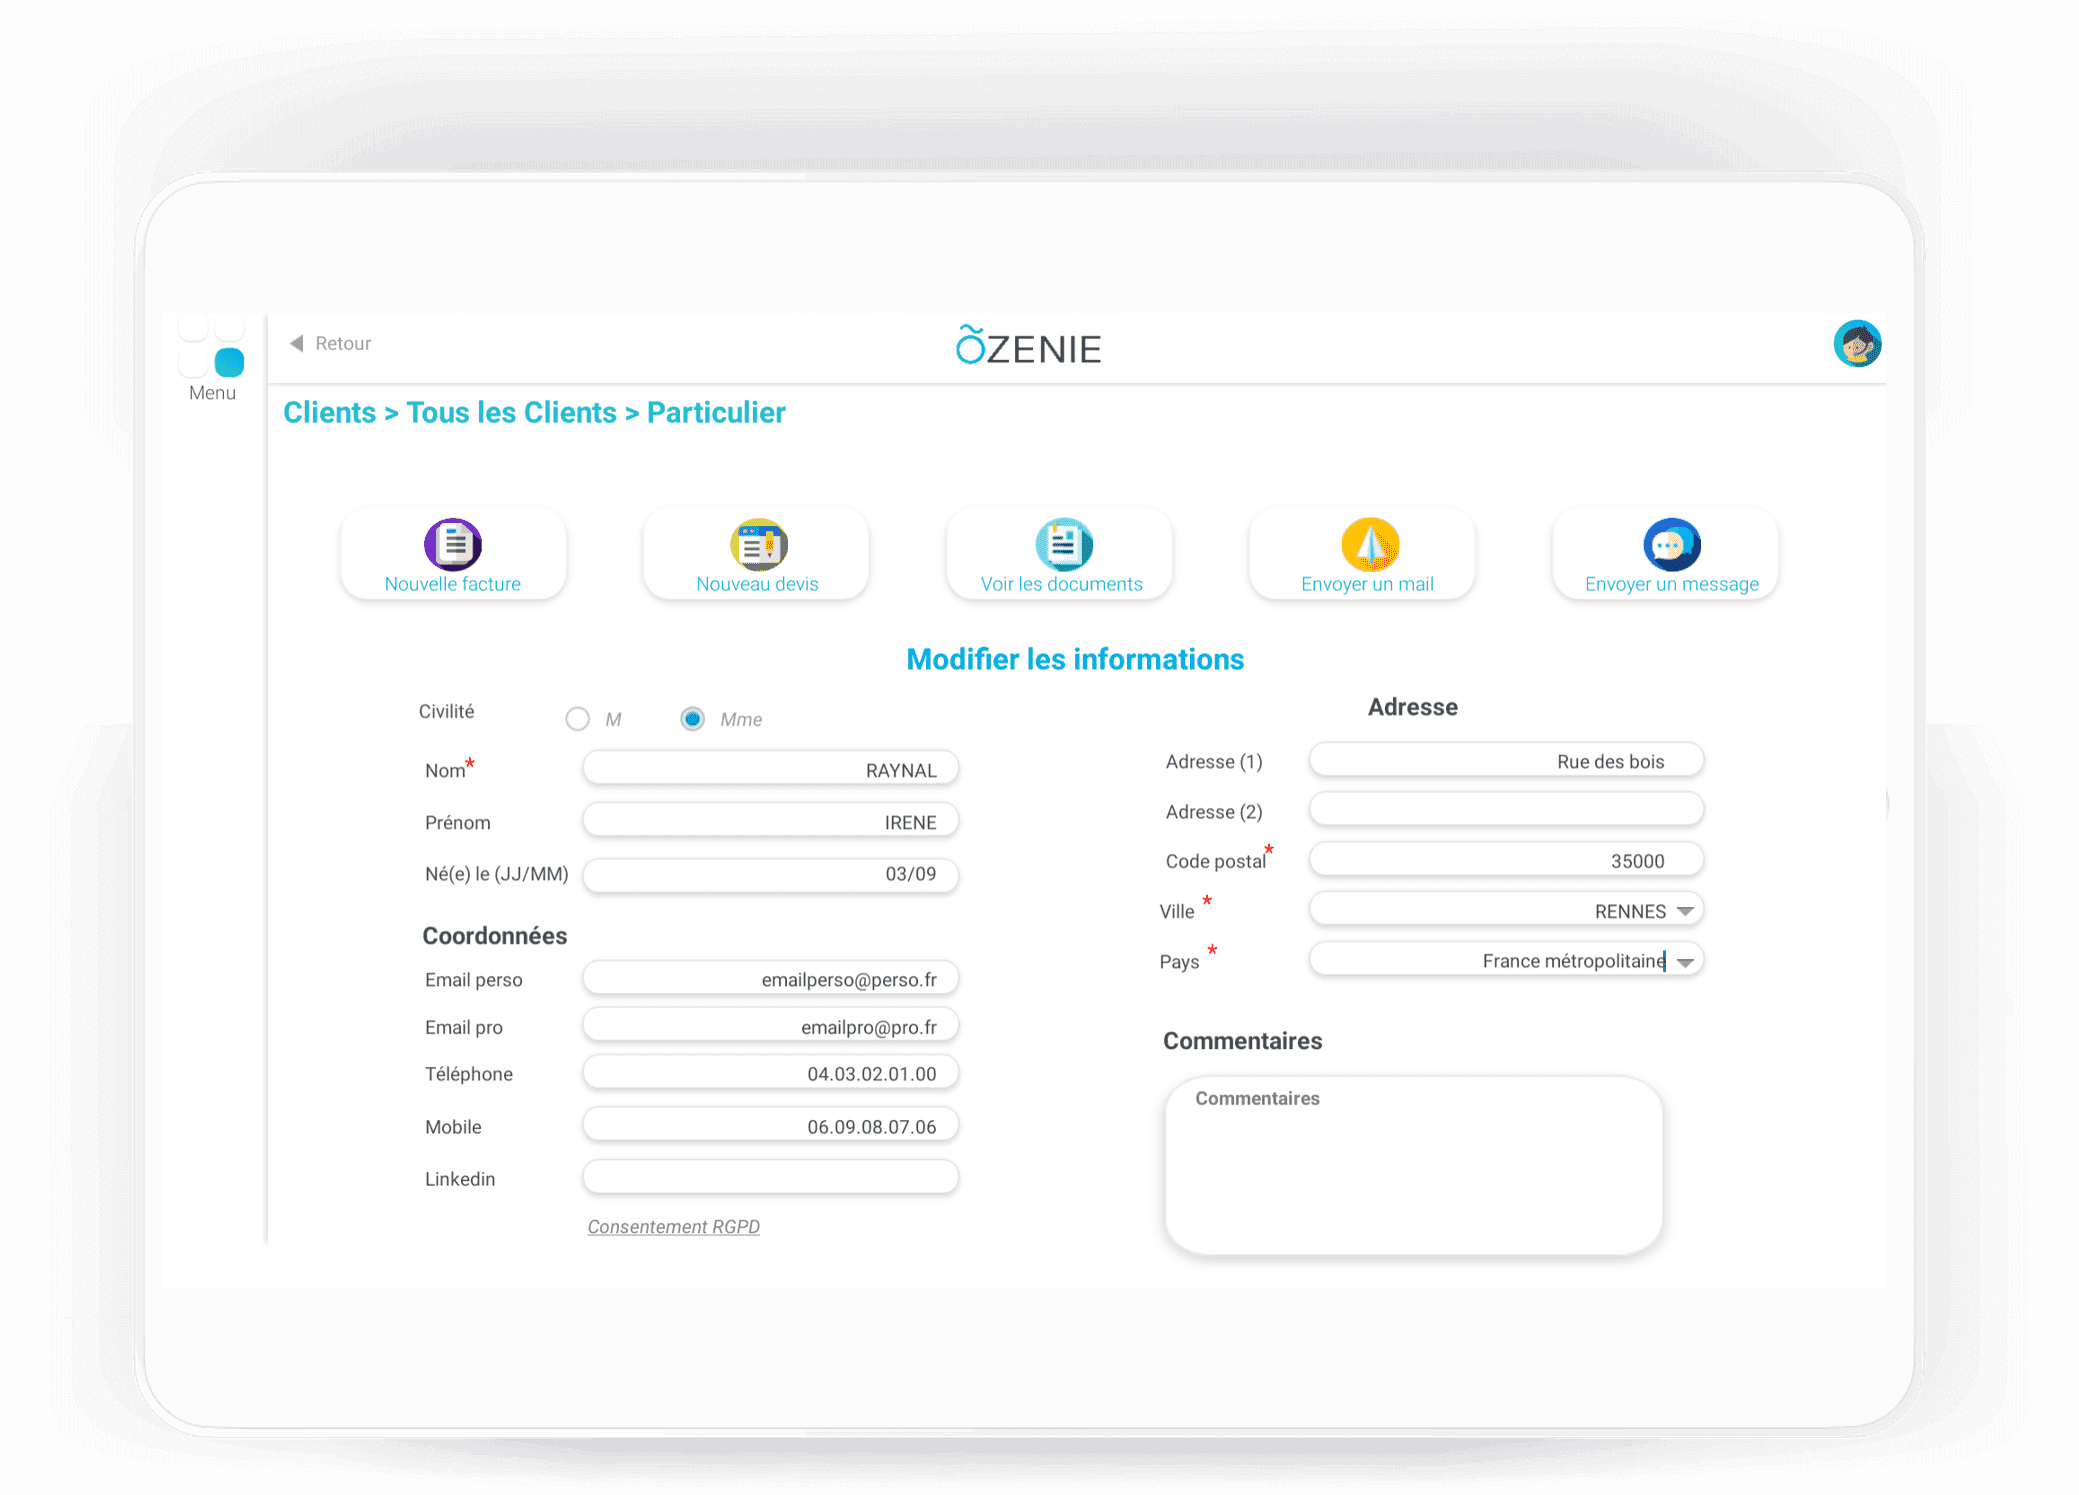Click the Envoyer un message icon
Image resolution: width=2079 pixels, height=1495 pixels.
(x=1672, y=544)
